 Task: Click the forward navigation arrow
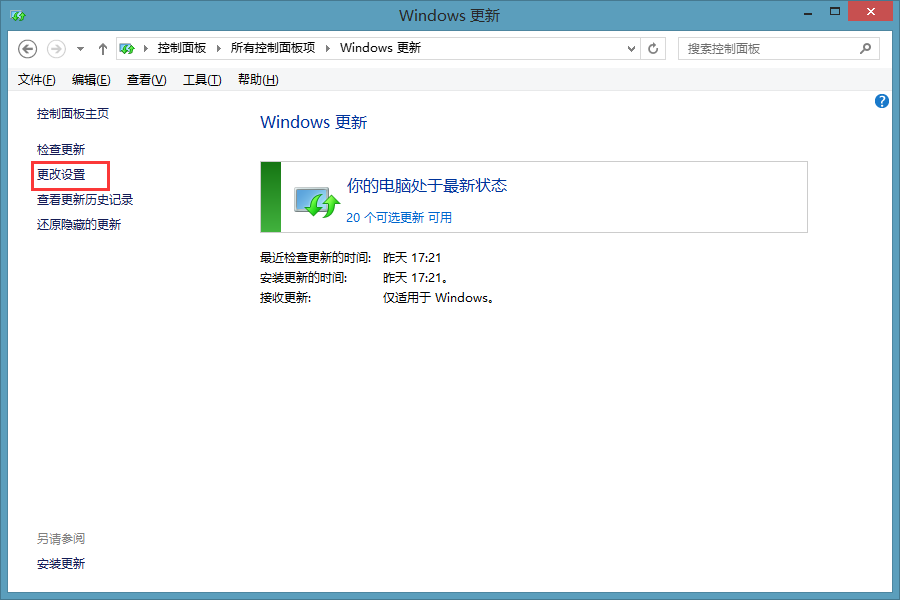pyautogui.click(x=56, y=49)
